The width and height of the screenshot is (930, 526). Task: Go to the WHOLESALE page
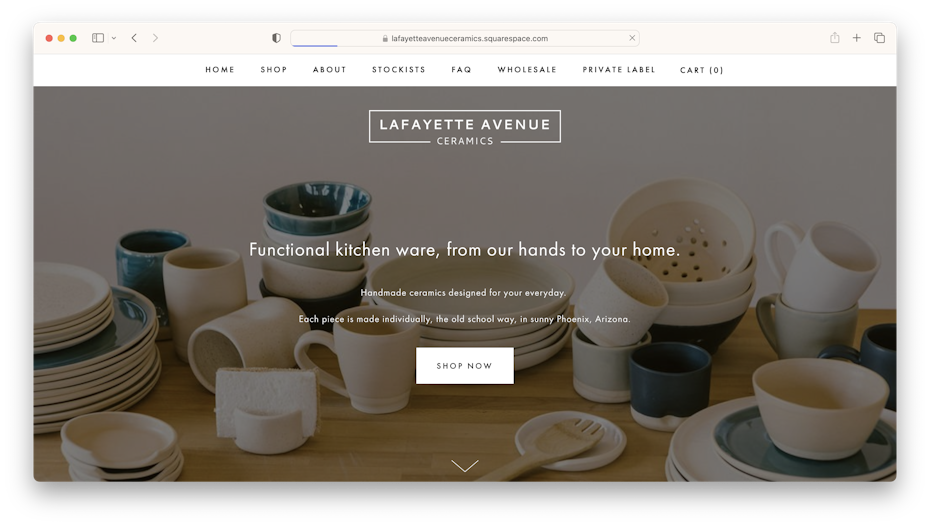(x=527, y=70)
